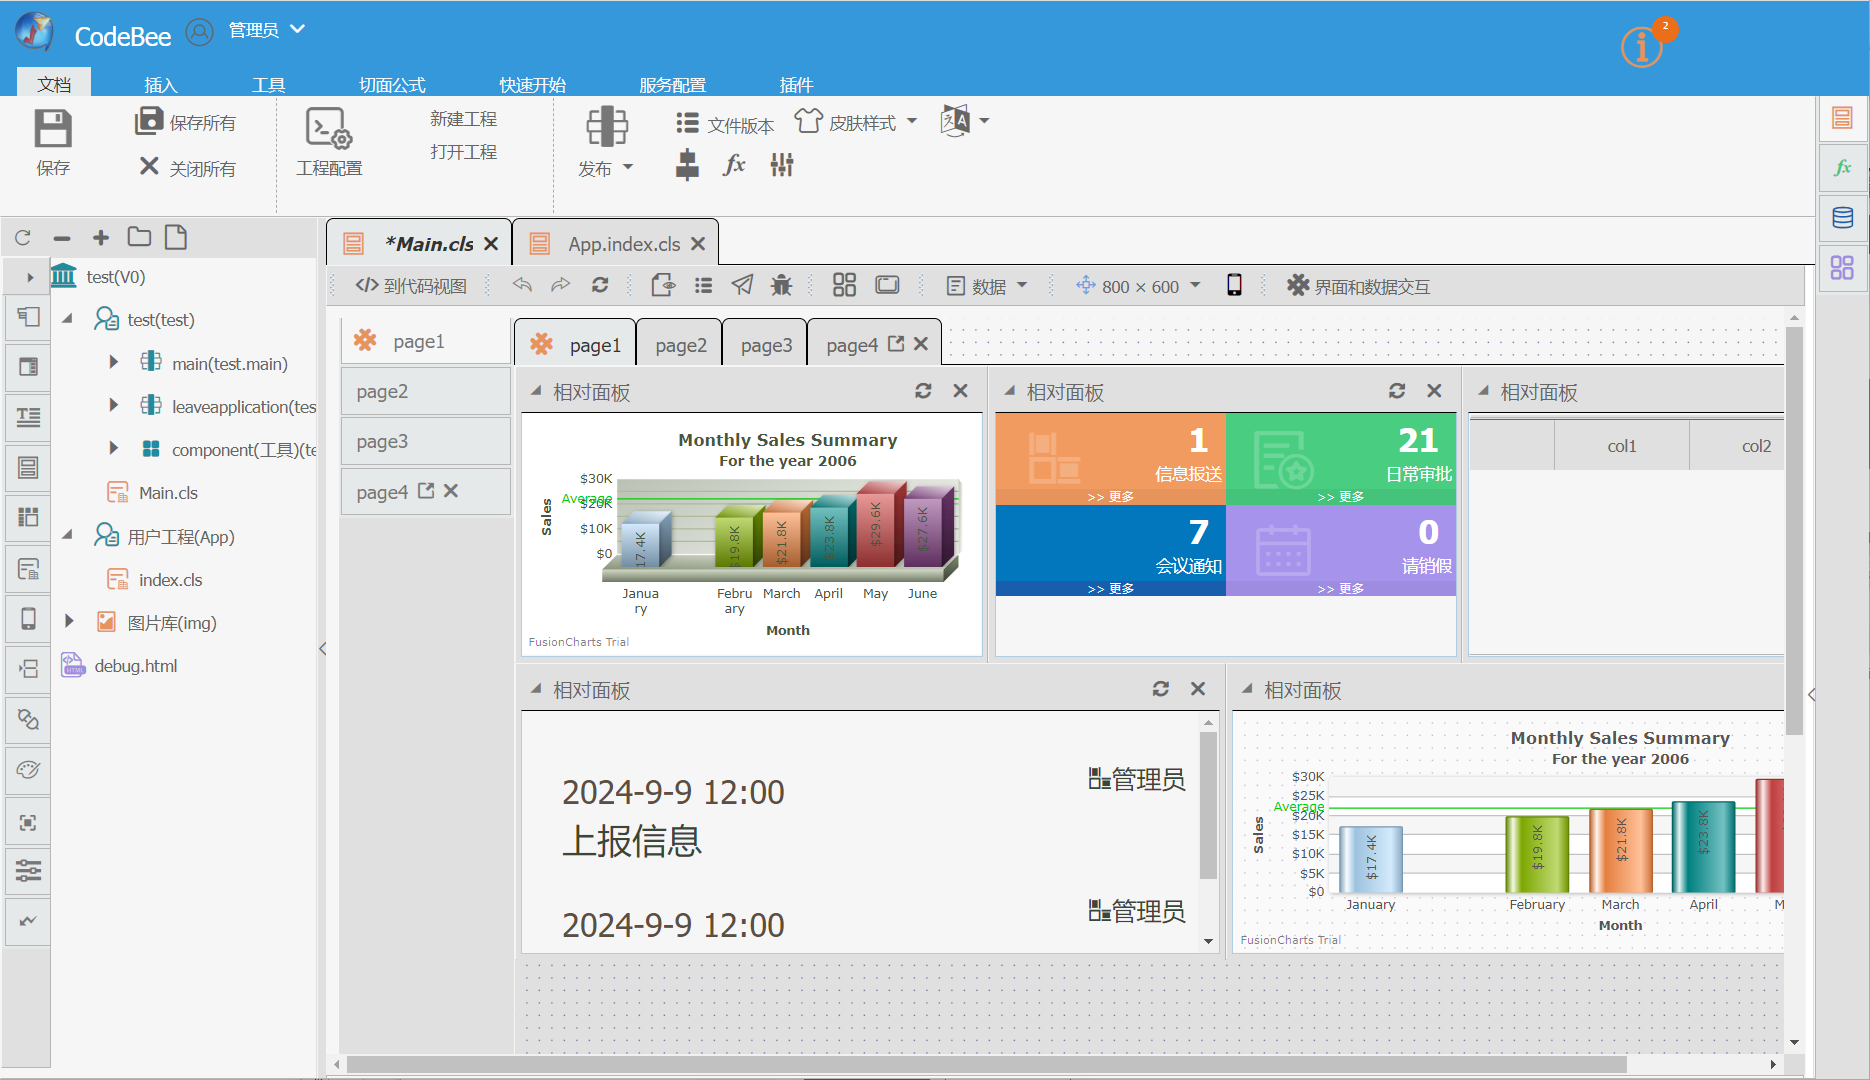Switch to the page2 top tab
This screenshot has height=1080, width=1870.
(x=681, y=345)
